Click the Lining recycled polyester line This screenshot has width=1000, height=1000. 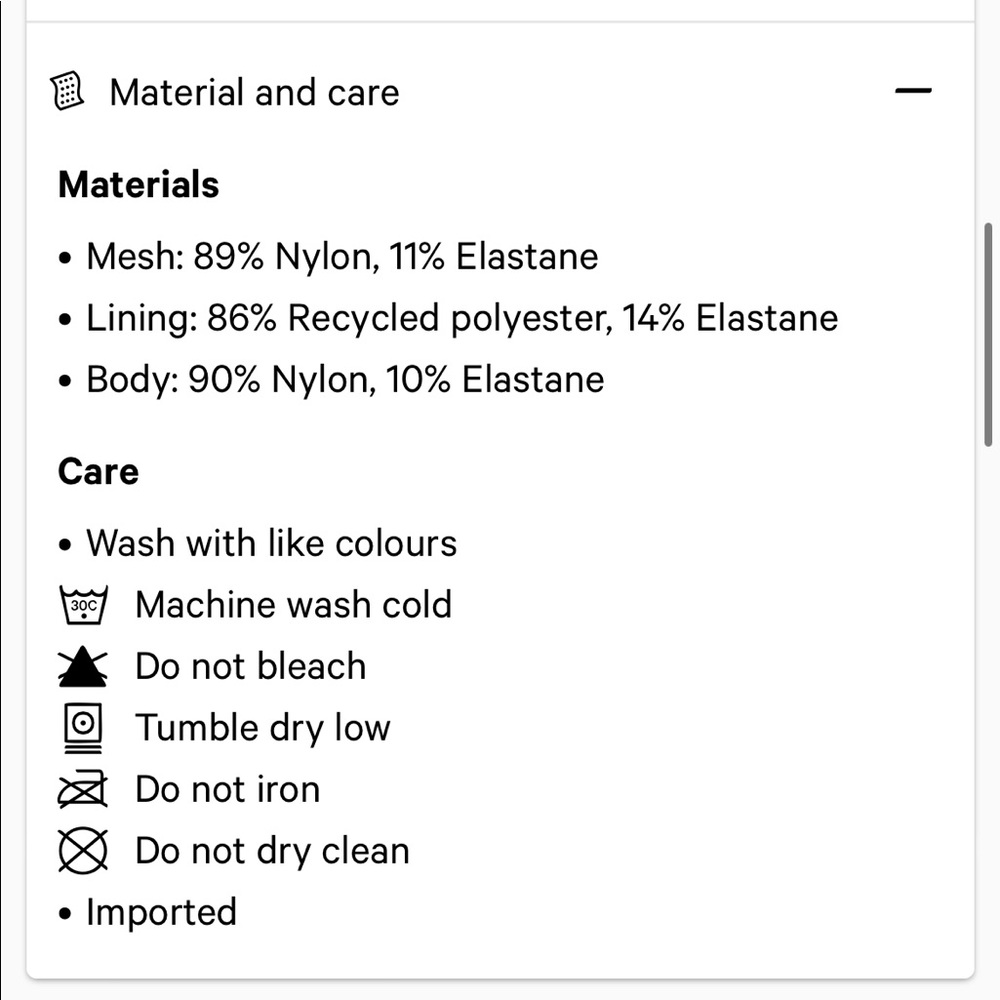click(462, 319)
